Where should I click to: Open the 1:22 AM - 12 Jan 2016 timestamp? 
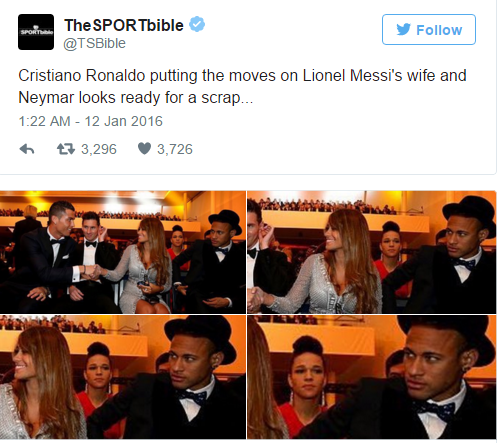click(91, 121)
